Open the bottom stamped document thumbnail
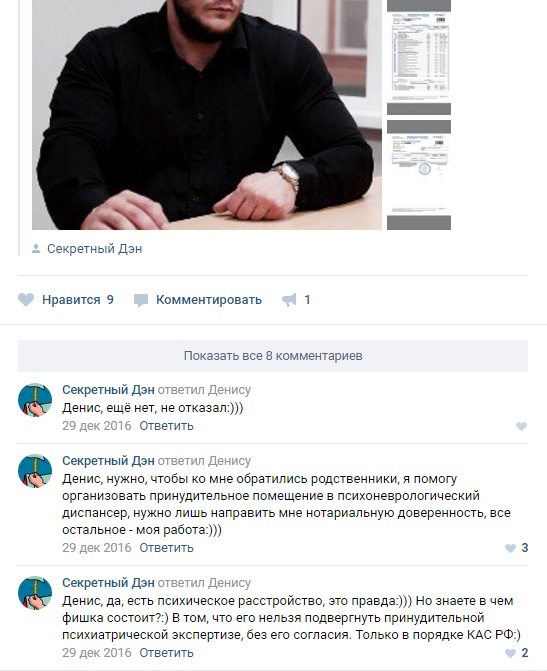Viewport: 547px width, 671px height. tap(419, 175)
